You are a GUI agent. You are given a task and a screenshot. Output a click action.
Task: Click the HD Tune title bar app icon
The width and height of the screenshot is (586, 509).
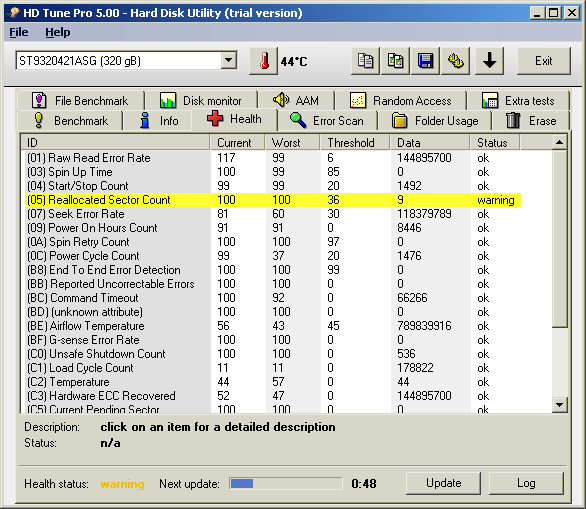[14, 13]
